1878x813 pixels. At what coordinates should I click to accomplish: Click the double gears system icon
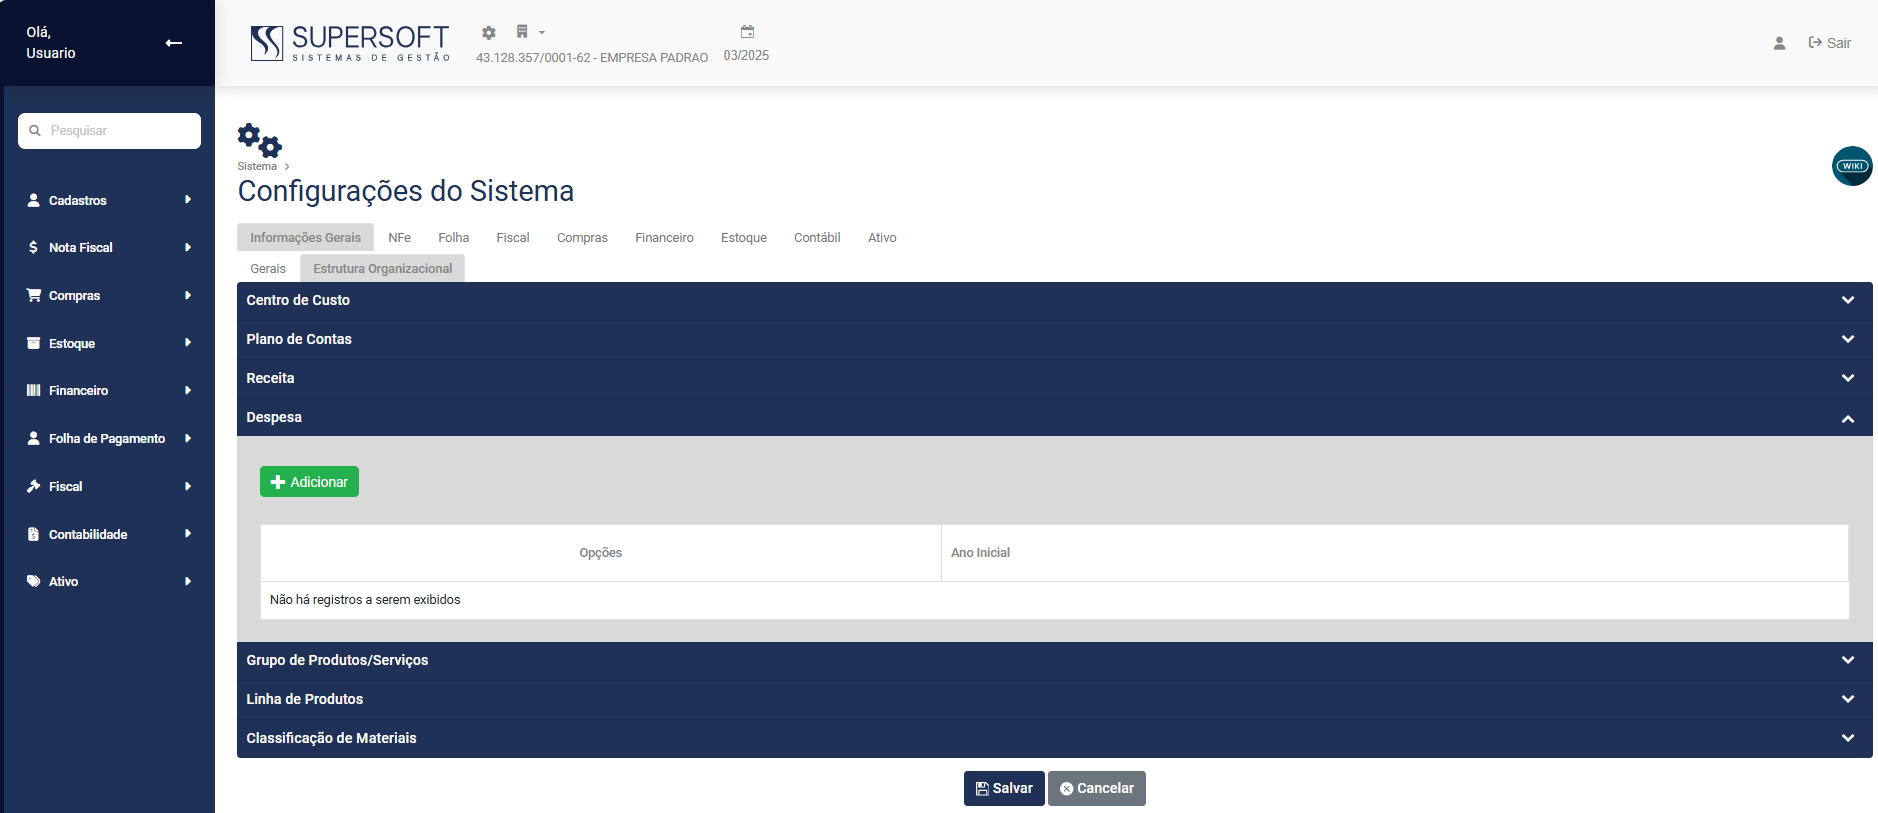click(x=260, y=140)
